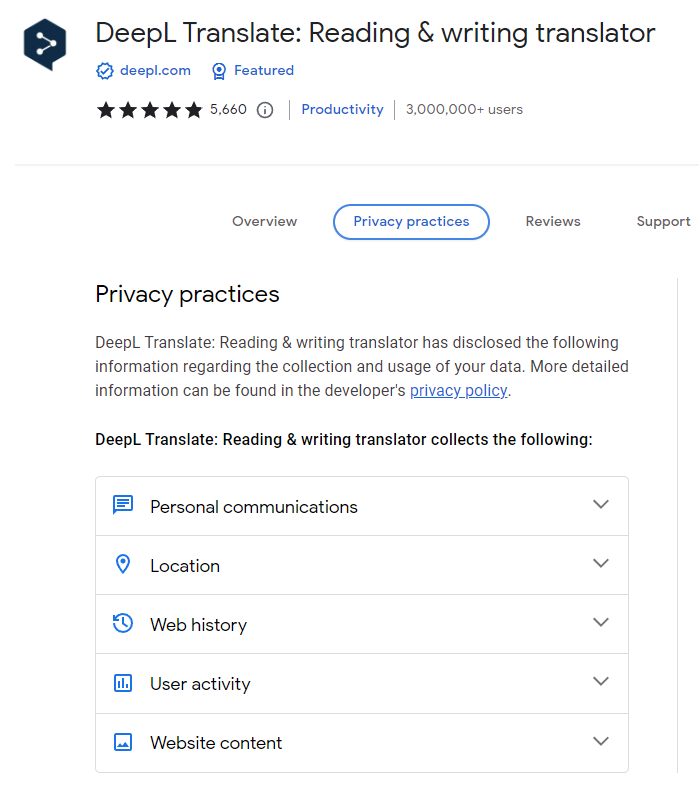
Task: Switch to the Overview tab
Action: click(x=264, y=221)
